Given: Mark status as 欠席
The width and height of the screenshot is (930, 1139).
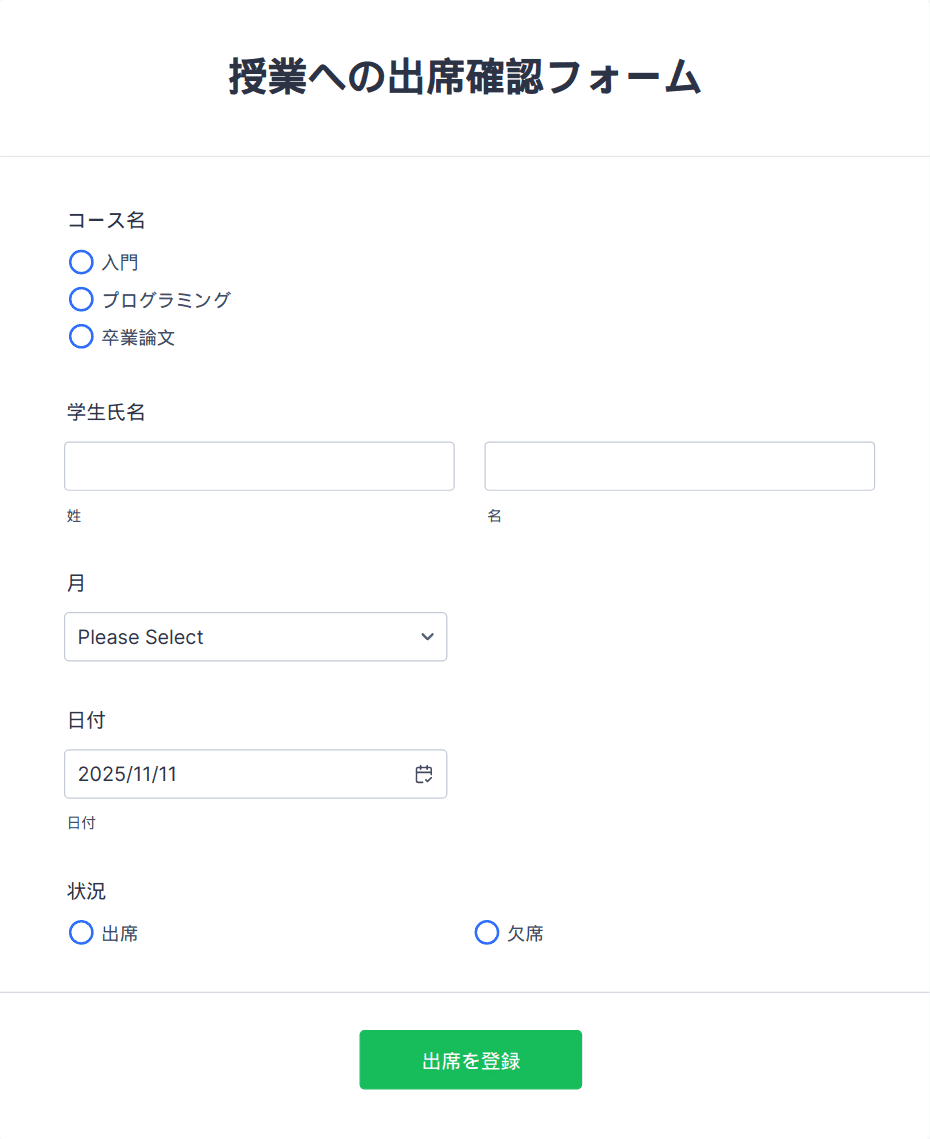Looking at the screenshot, I should (487, 933).
